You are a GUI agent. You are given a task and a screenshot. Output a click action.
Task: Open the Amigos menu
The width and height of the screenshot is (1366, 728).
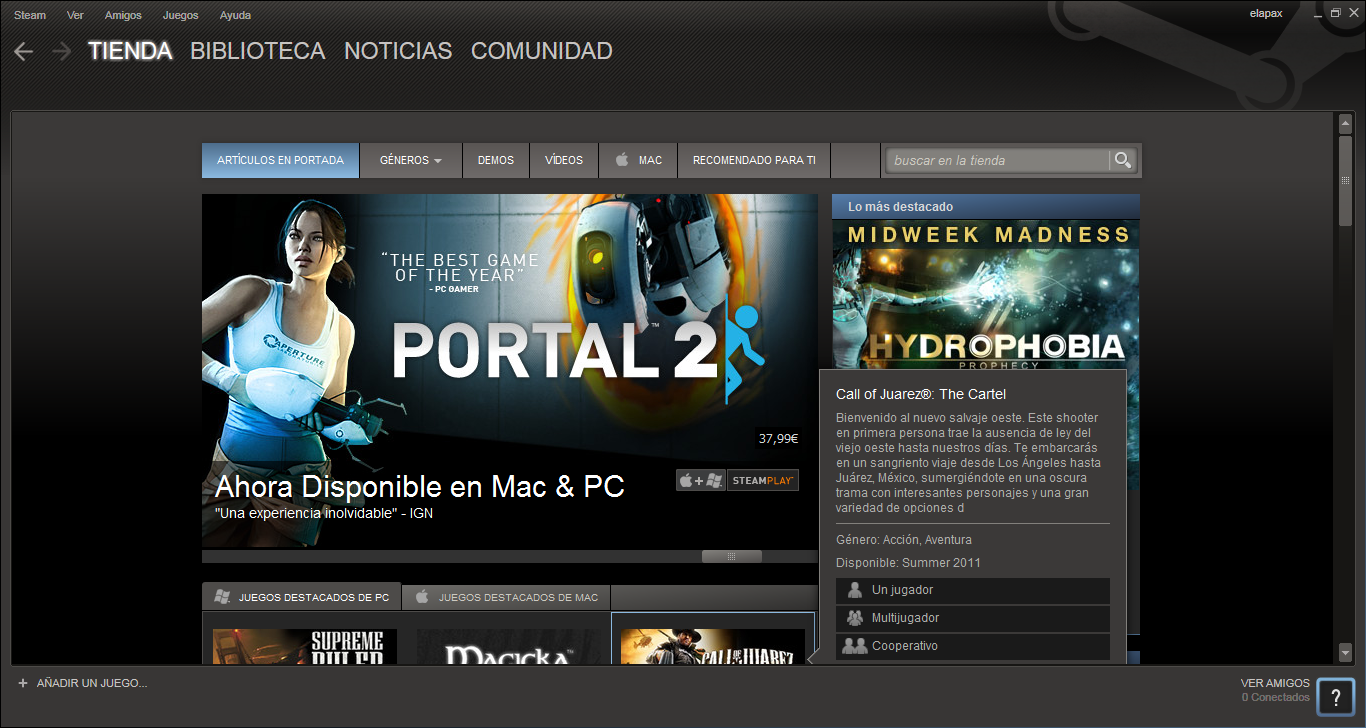(x=123, y=15)
